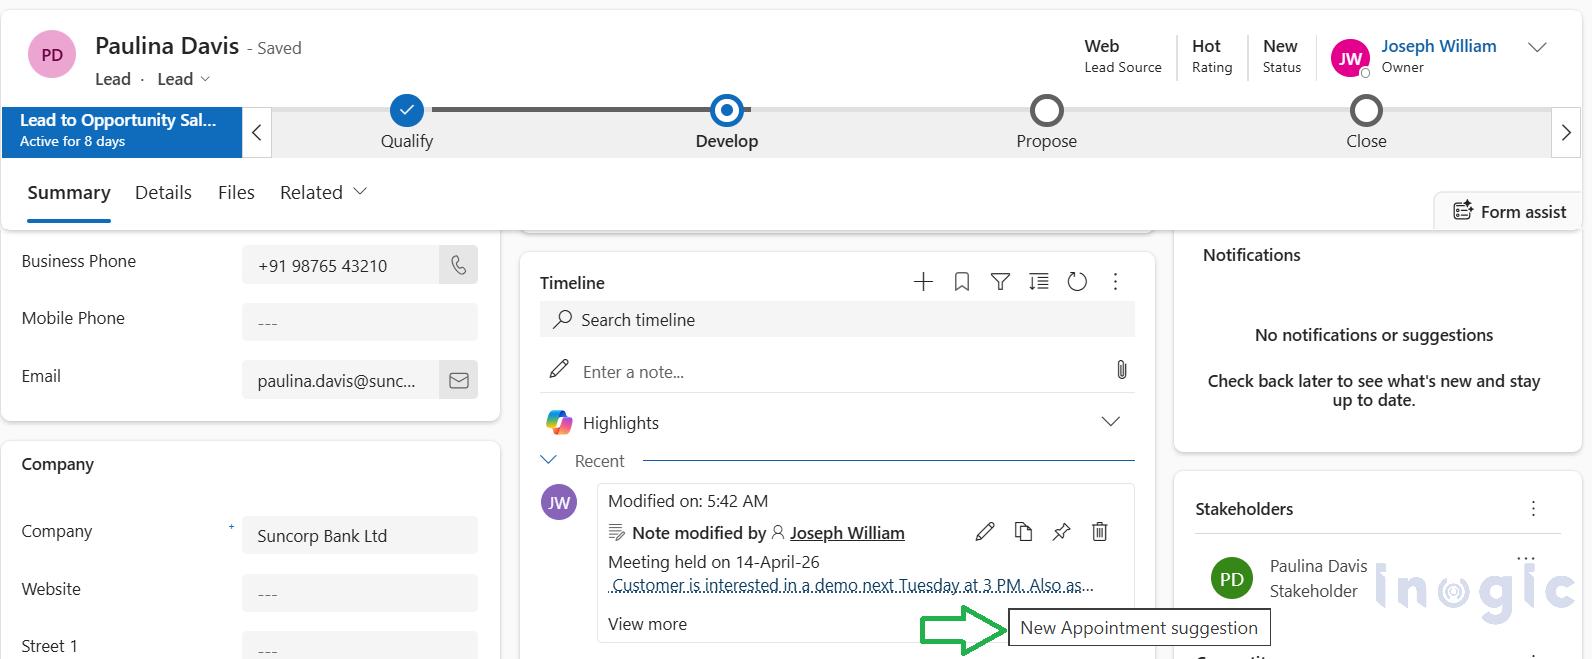The height and width of the screenshot is (659, 1592).
Task: Add a new timeline record with plus icon
Action: 923,282
